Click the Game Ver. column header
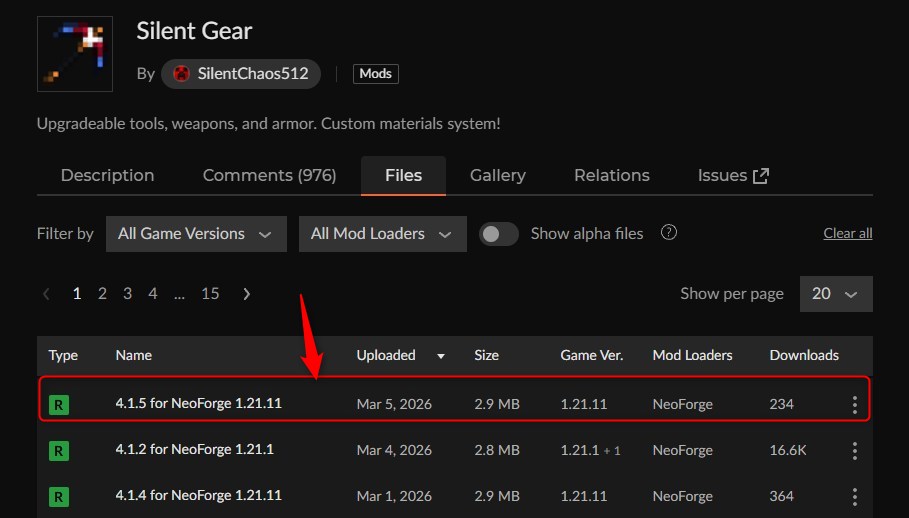 591,355
